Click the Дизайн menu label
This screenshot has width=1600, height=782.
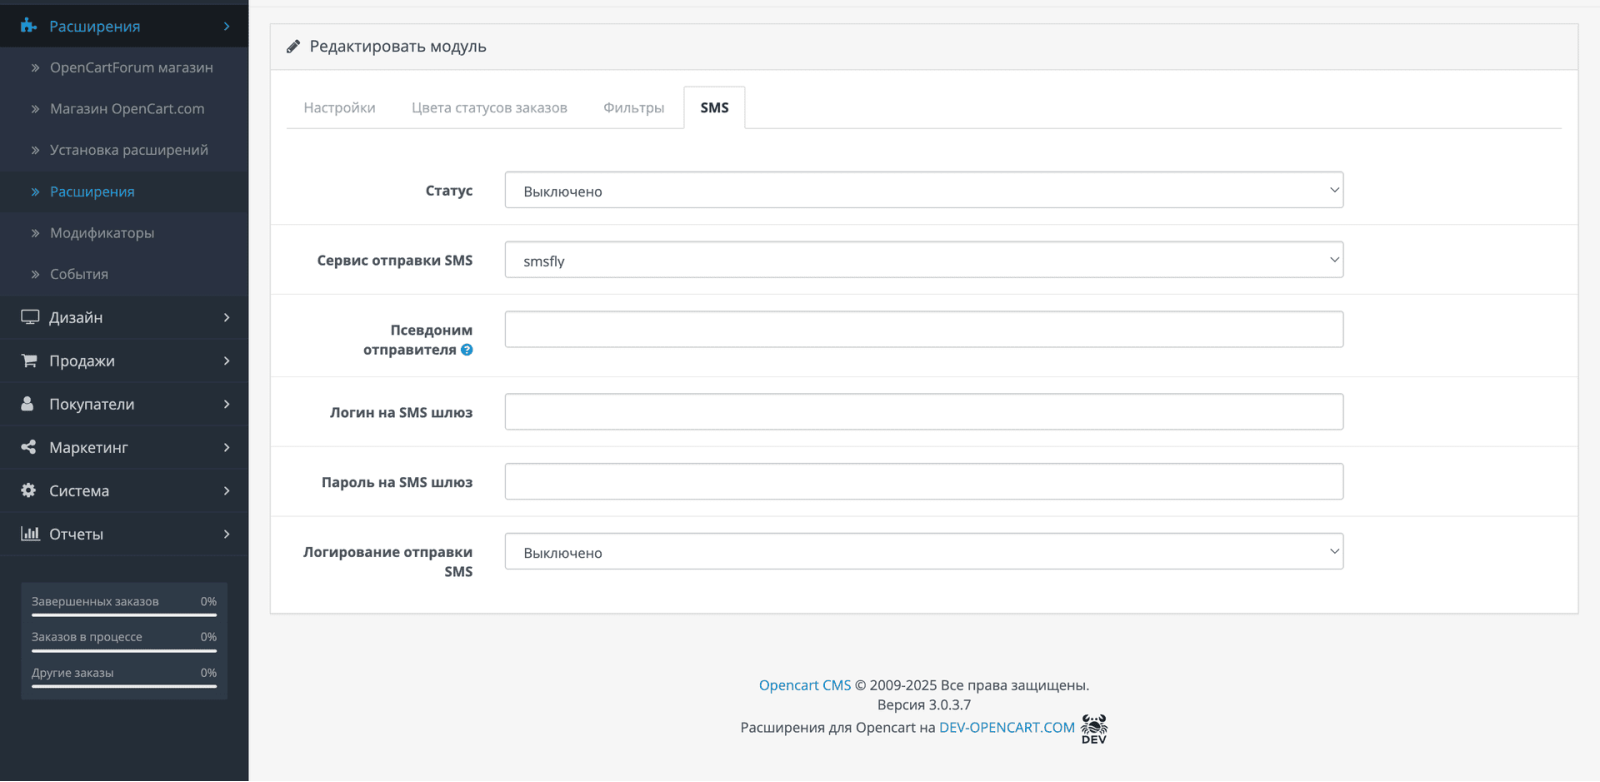pos(76,317)
